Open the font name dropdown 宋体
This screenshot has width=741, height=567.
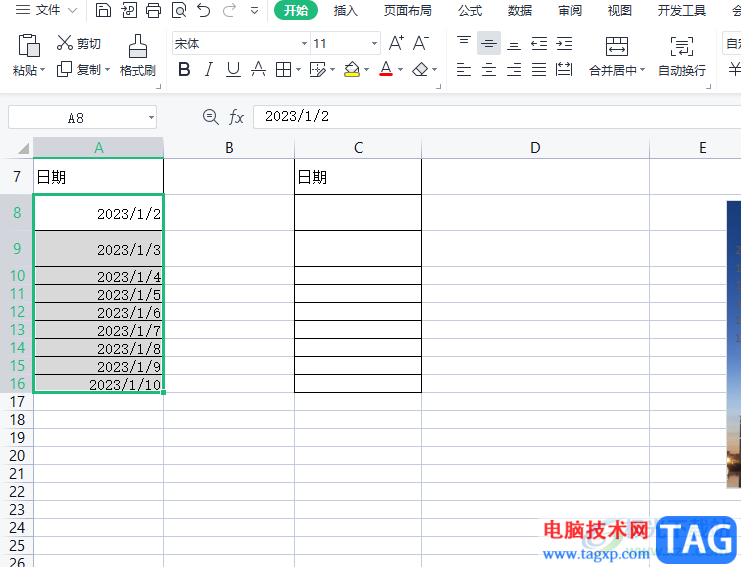pos(304,43)
